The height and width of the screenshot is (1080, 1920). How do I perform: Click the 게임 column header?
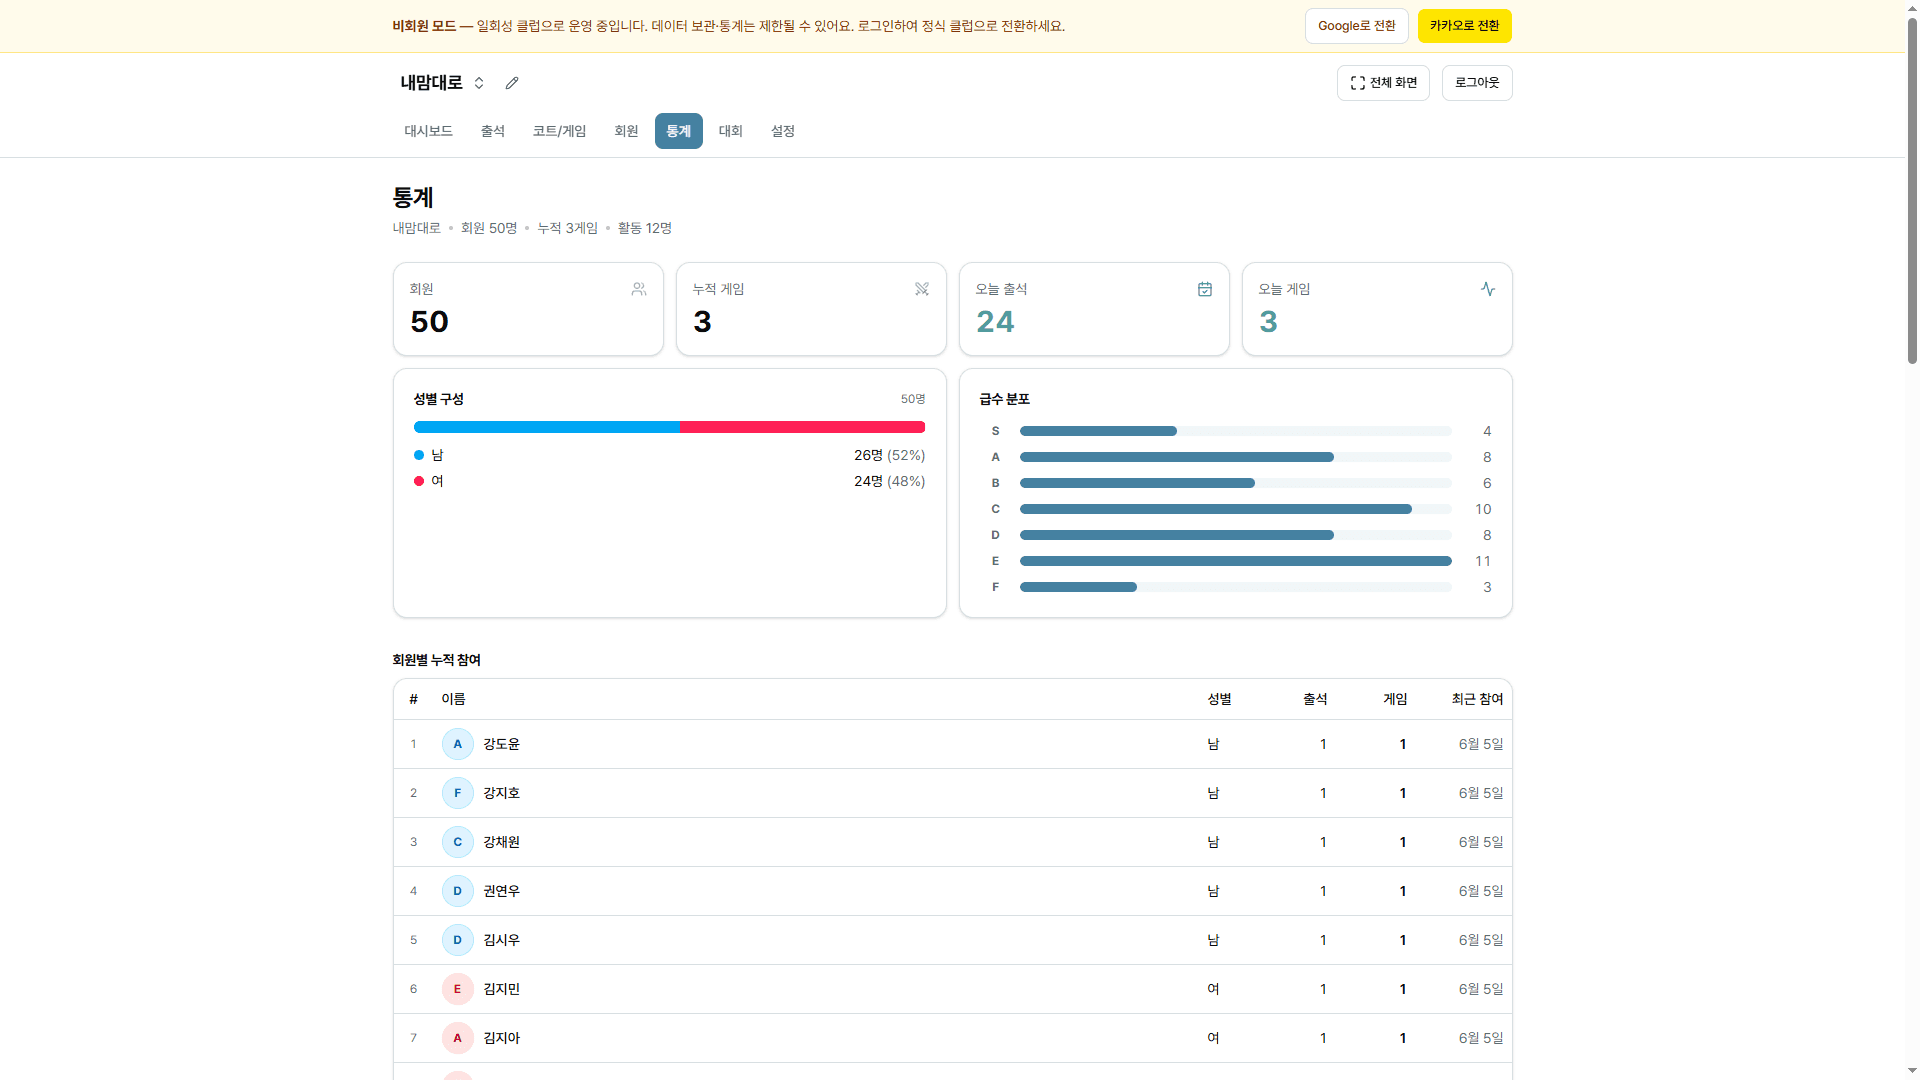pos(1395,699)
